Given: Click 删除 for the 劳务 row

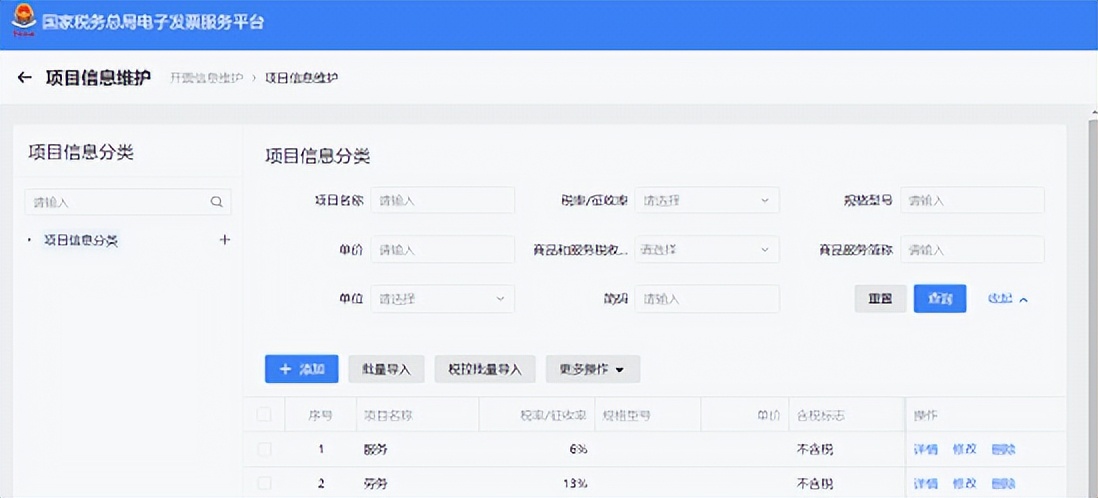Looking at the screenshot, I should (x=1003, y=483).
